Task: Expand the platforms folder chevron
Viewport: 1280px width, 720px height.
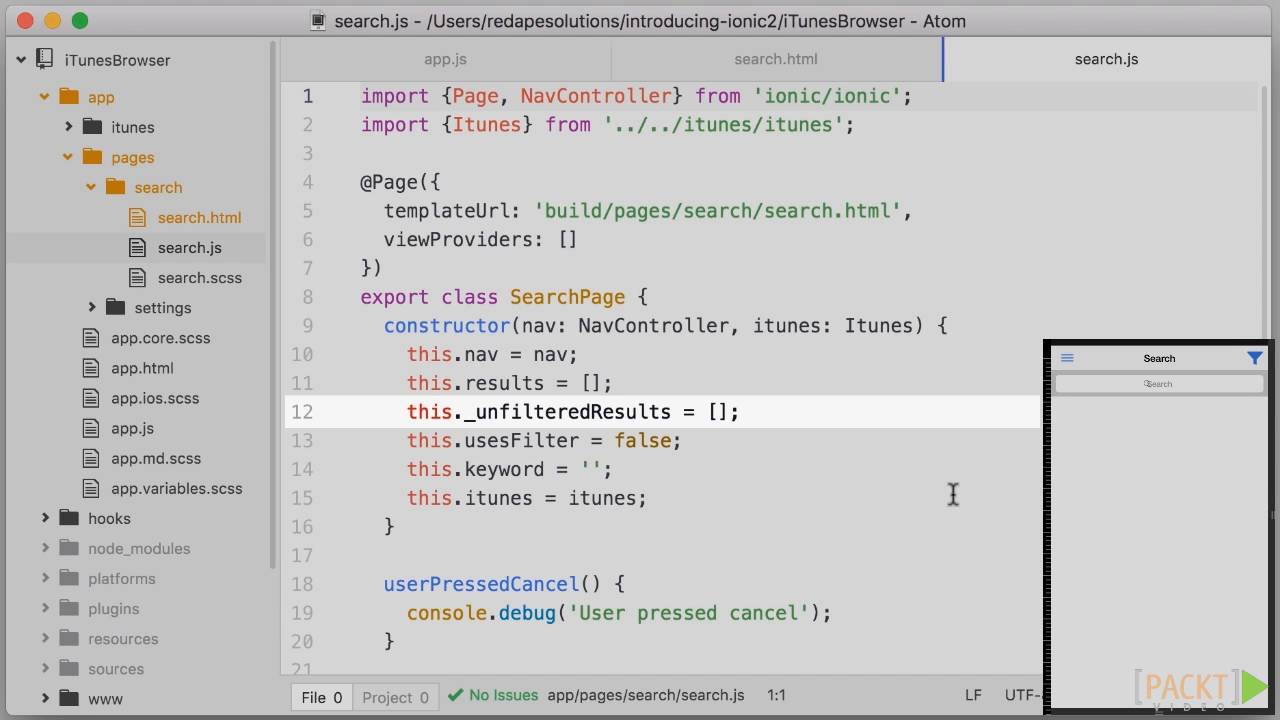Action: pos(44,578)
